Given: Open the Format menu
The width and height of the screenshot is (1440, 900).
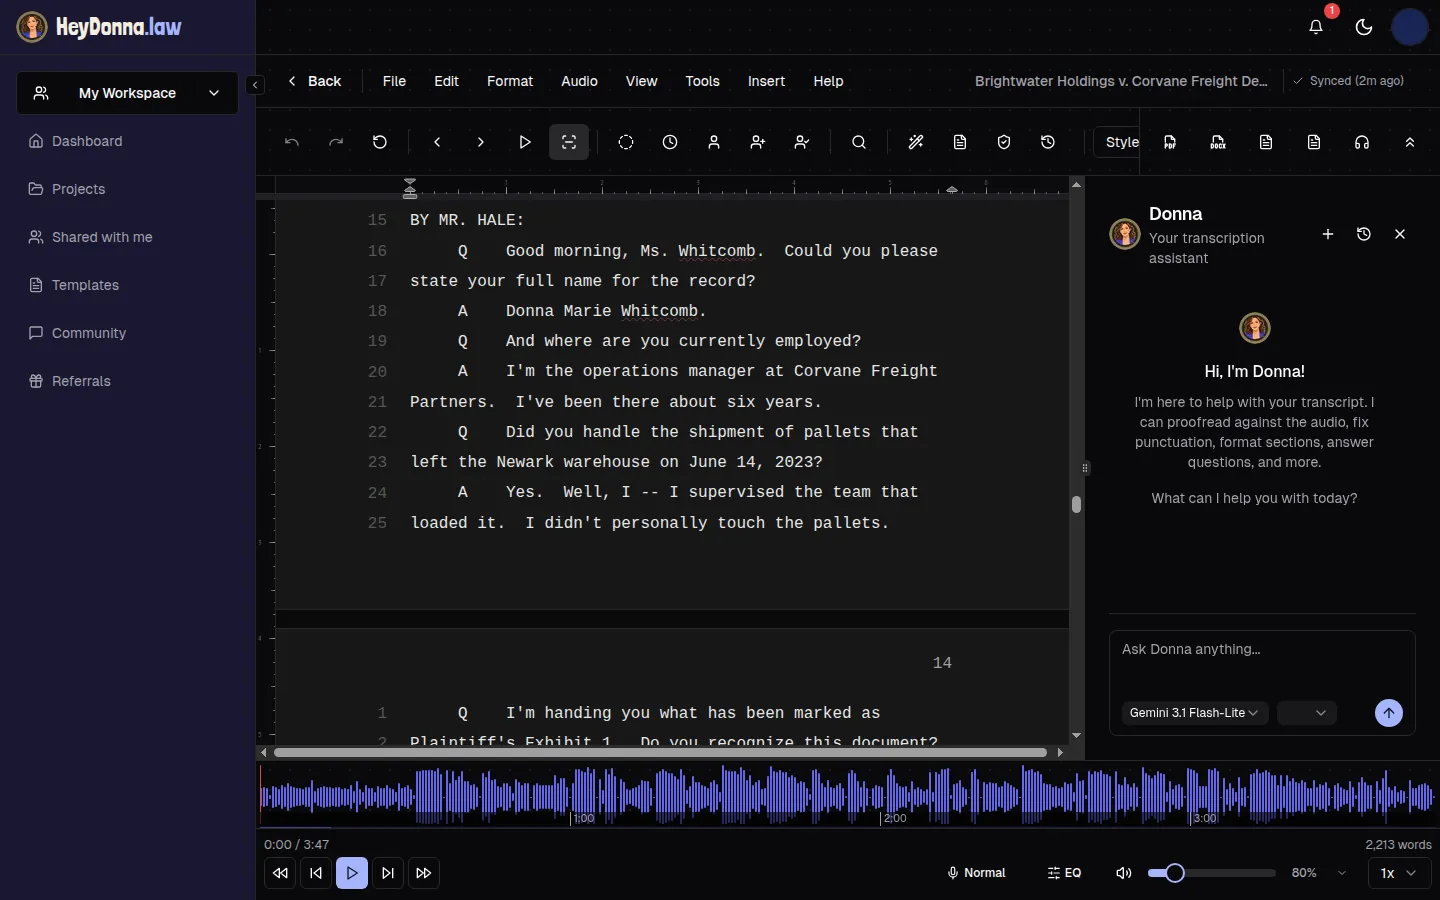Looking at the screenshot, I should (x=510, y=81).
